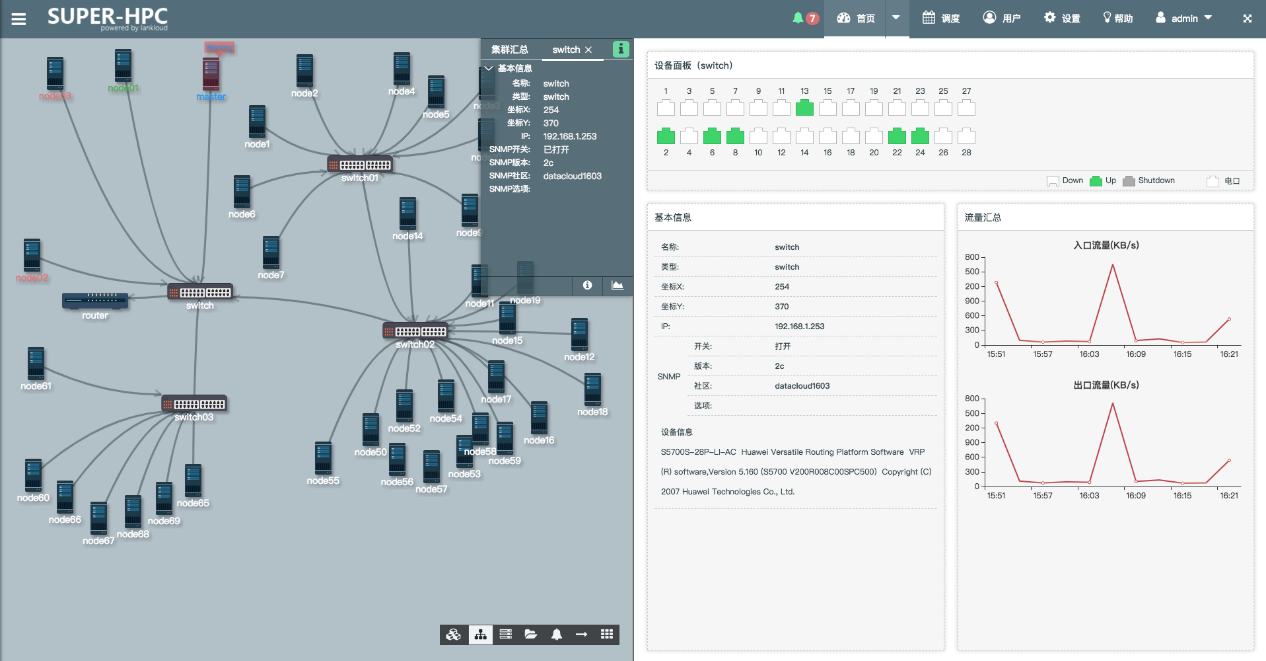Open the hamburger sidebar menu
Image resolution: width=1266 pixels, height=661 pixels.
[x=19, y=19]
